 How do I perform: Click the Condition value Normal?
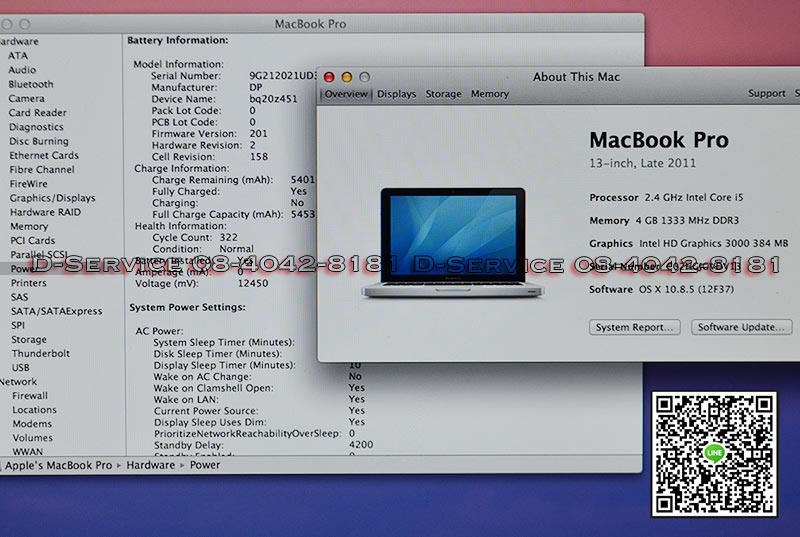coord(236,249)
